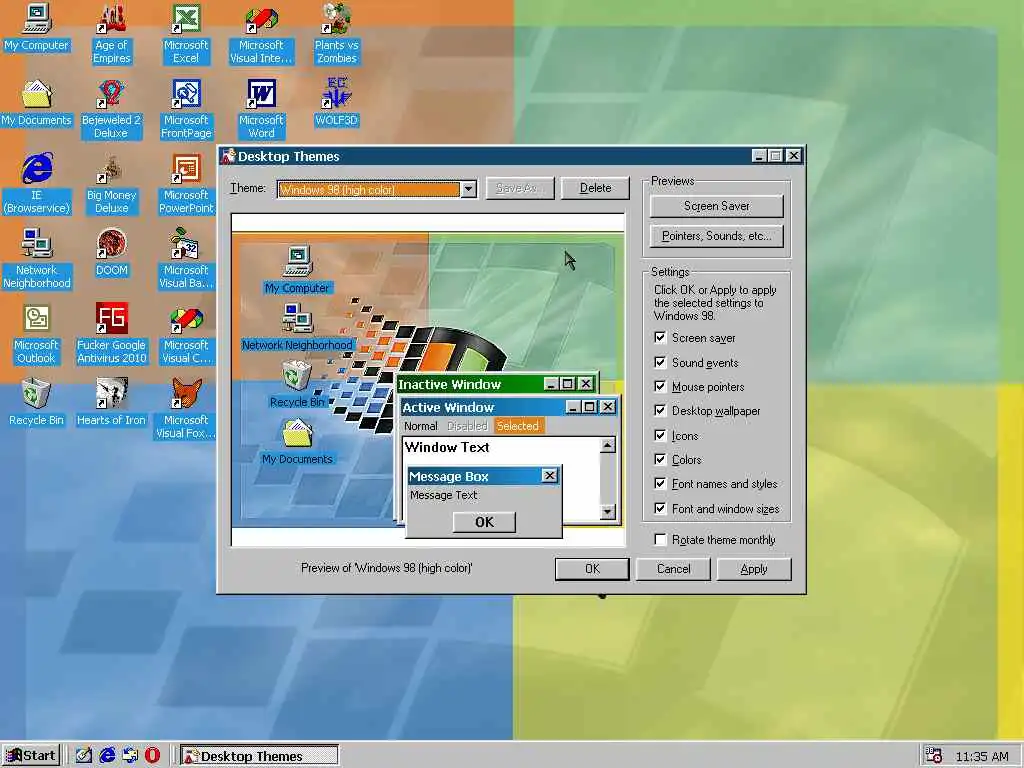The image size is (1024, 768).
Task: Open IE (Browservice) desktop icon
Action: click(x=37, y=183)
